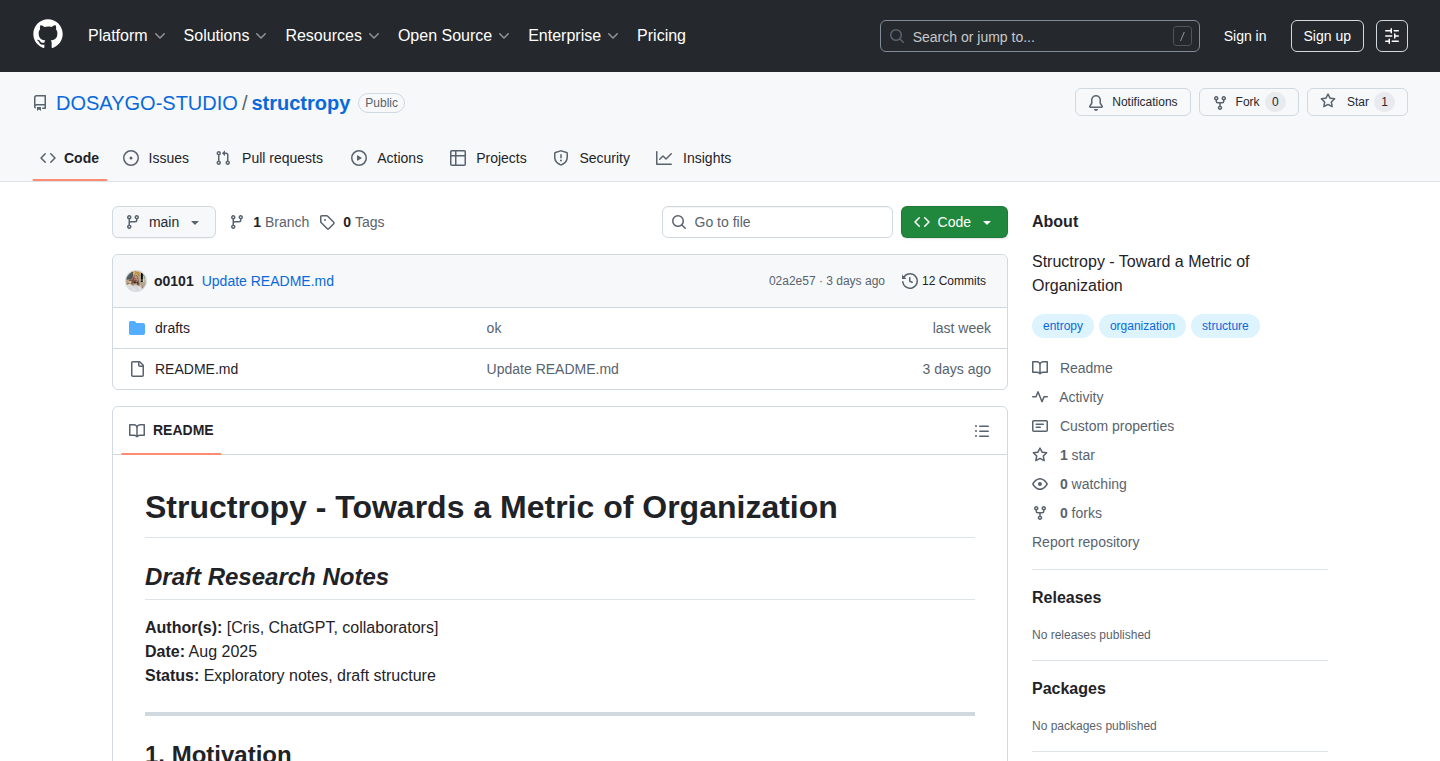Select the organization topic tag
The width and height of the screenshot is (1440, 761).
point(1142,326)
